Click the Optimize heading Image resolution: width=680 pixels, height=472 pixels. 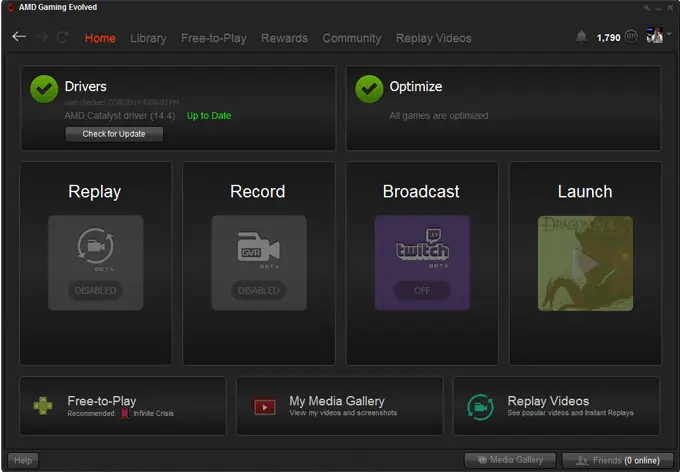click(416, 86)
